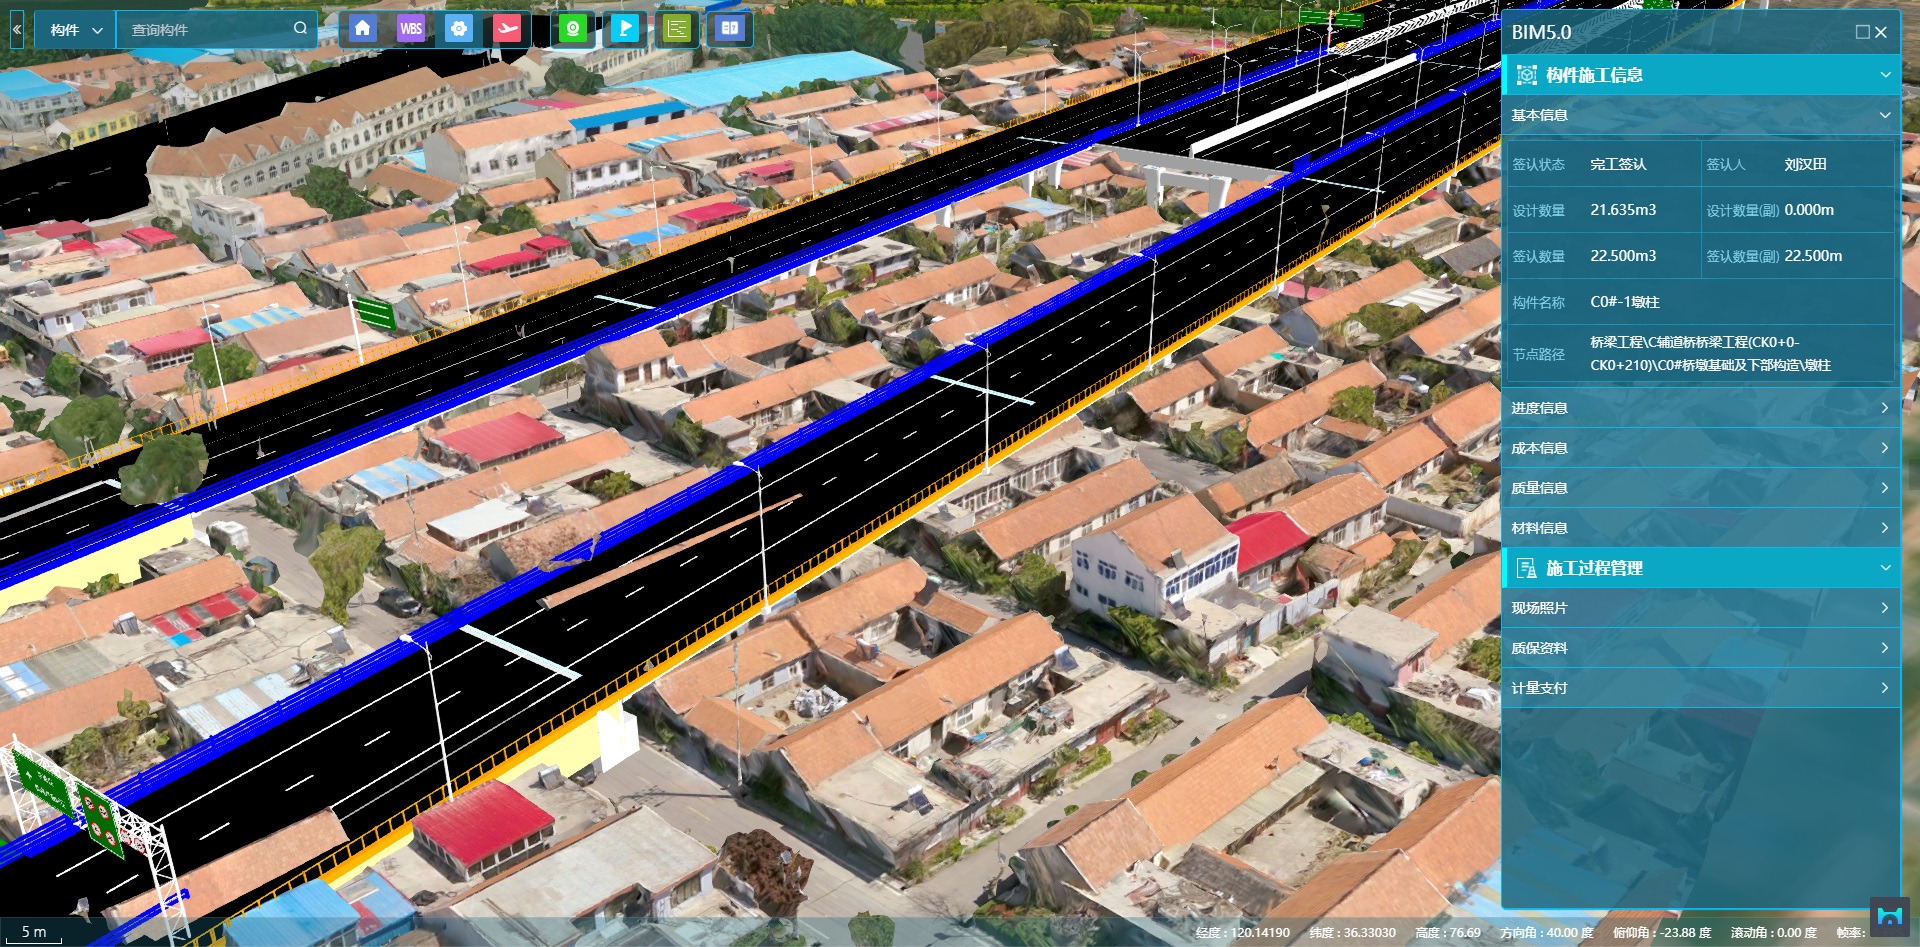
Task: Open 计量支付 measurement payment
Action: (x=1700, y=688)
